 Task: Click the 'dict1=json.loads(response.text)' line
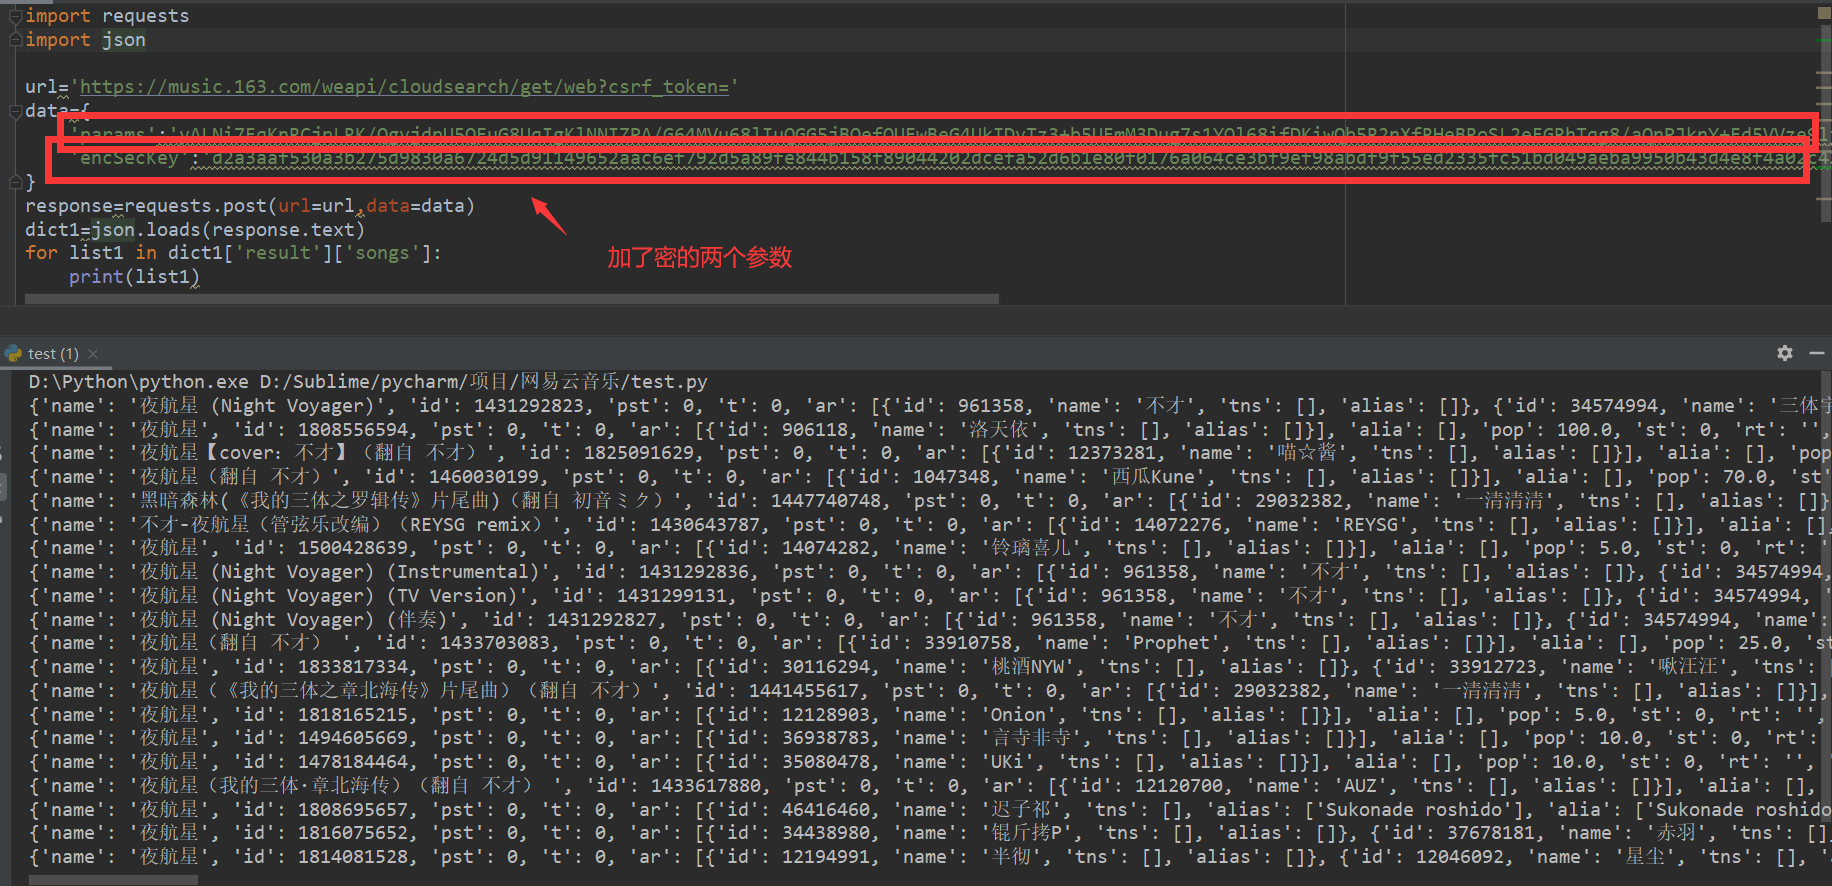195,230
